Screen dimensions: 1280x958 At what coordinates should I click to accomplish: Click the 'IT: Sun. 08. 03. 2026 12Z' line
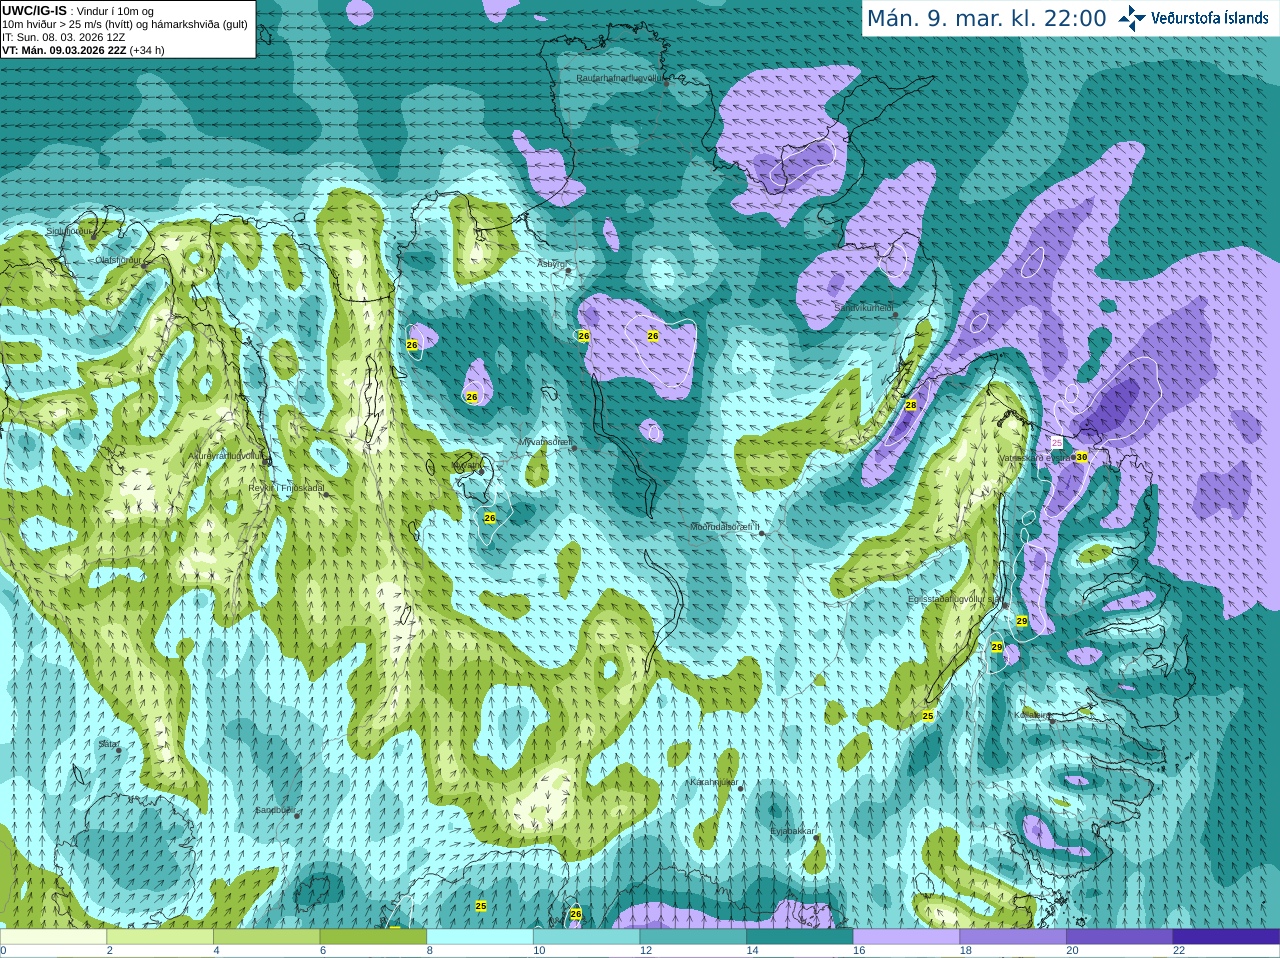pyautogui.click(x=64, y=37)
